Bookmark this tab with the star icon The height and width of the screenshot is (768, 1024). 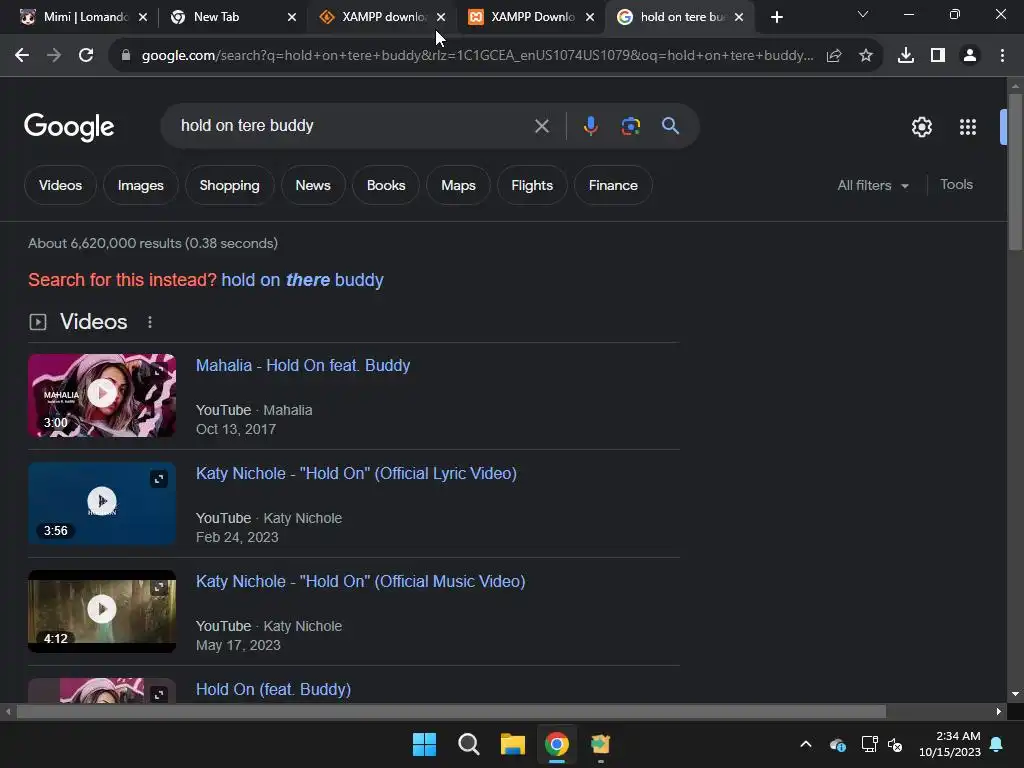(866, 56)
